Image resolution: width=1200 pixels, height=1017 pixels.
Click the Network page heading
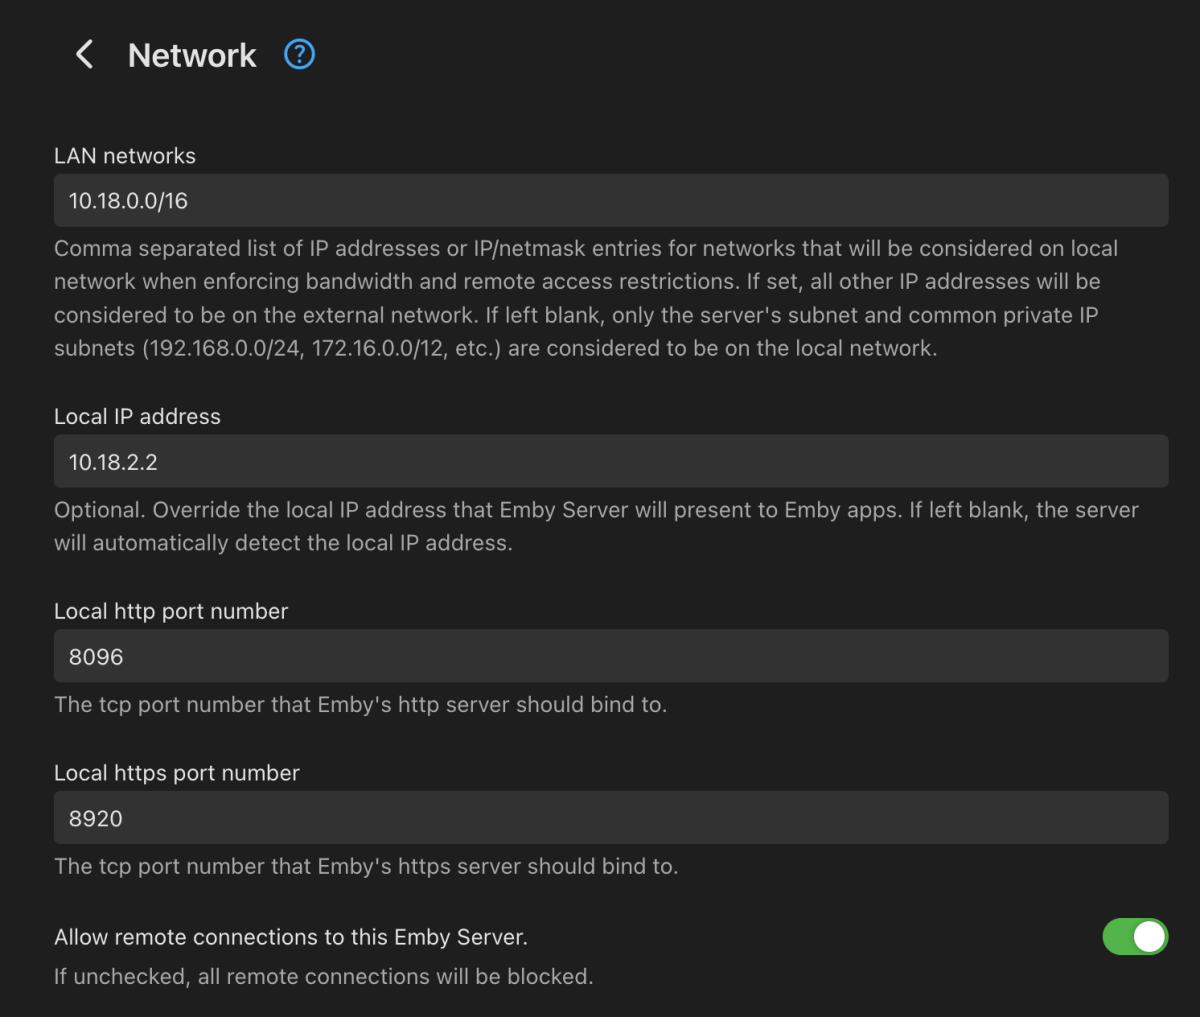click(192, 55)
